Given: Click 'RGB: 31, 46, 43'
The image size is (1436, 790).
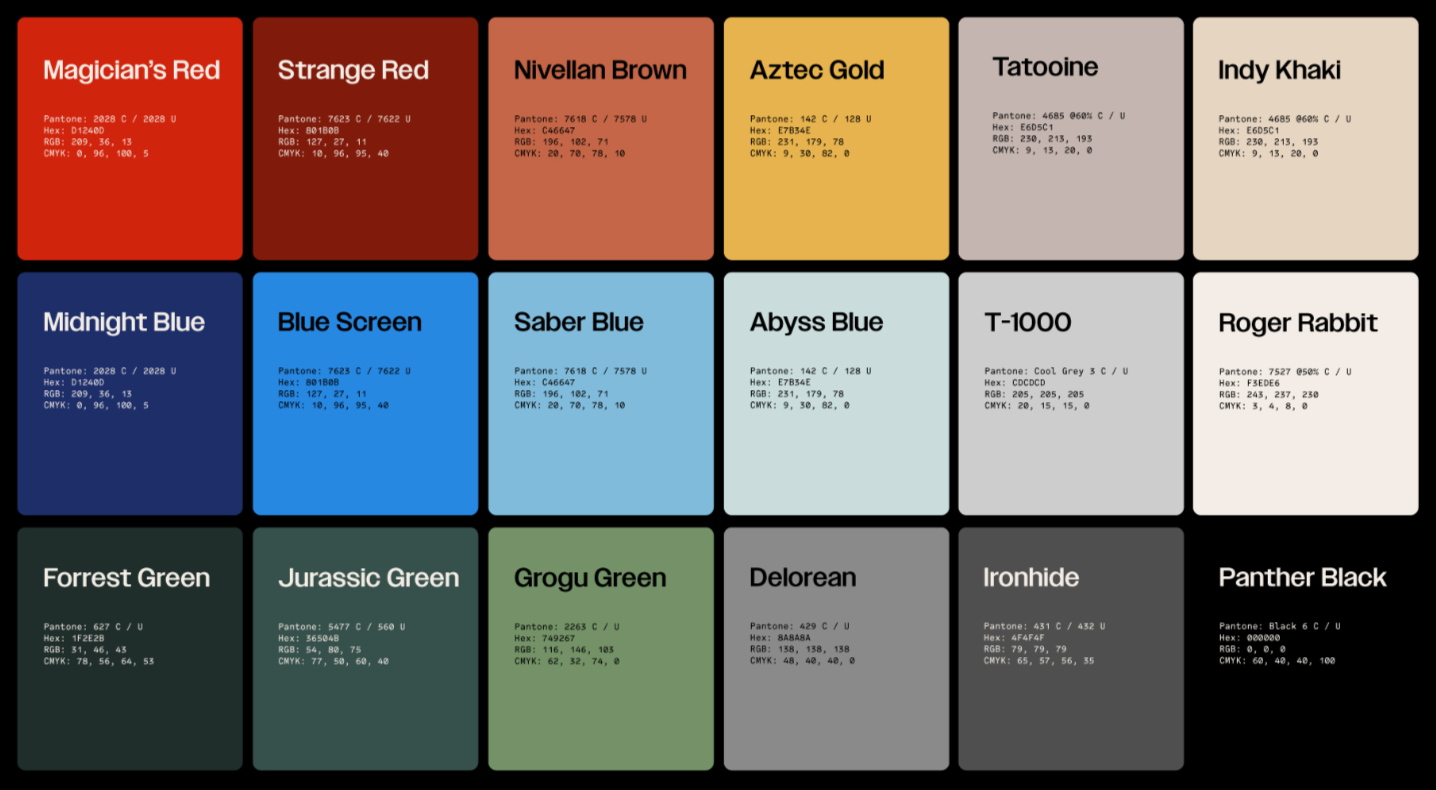Looking at the screenshot, I should pos(85,650).
